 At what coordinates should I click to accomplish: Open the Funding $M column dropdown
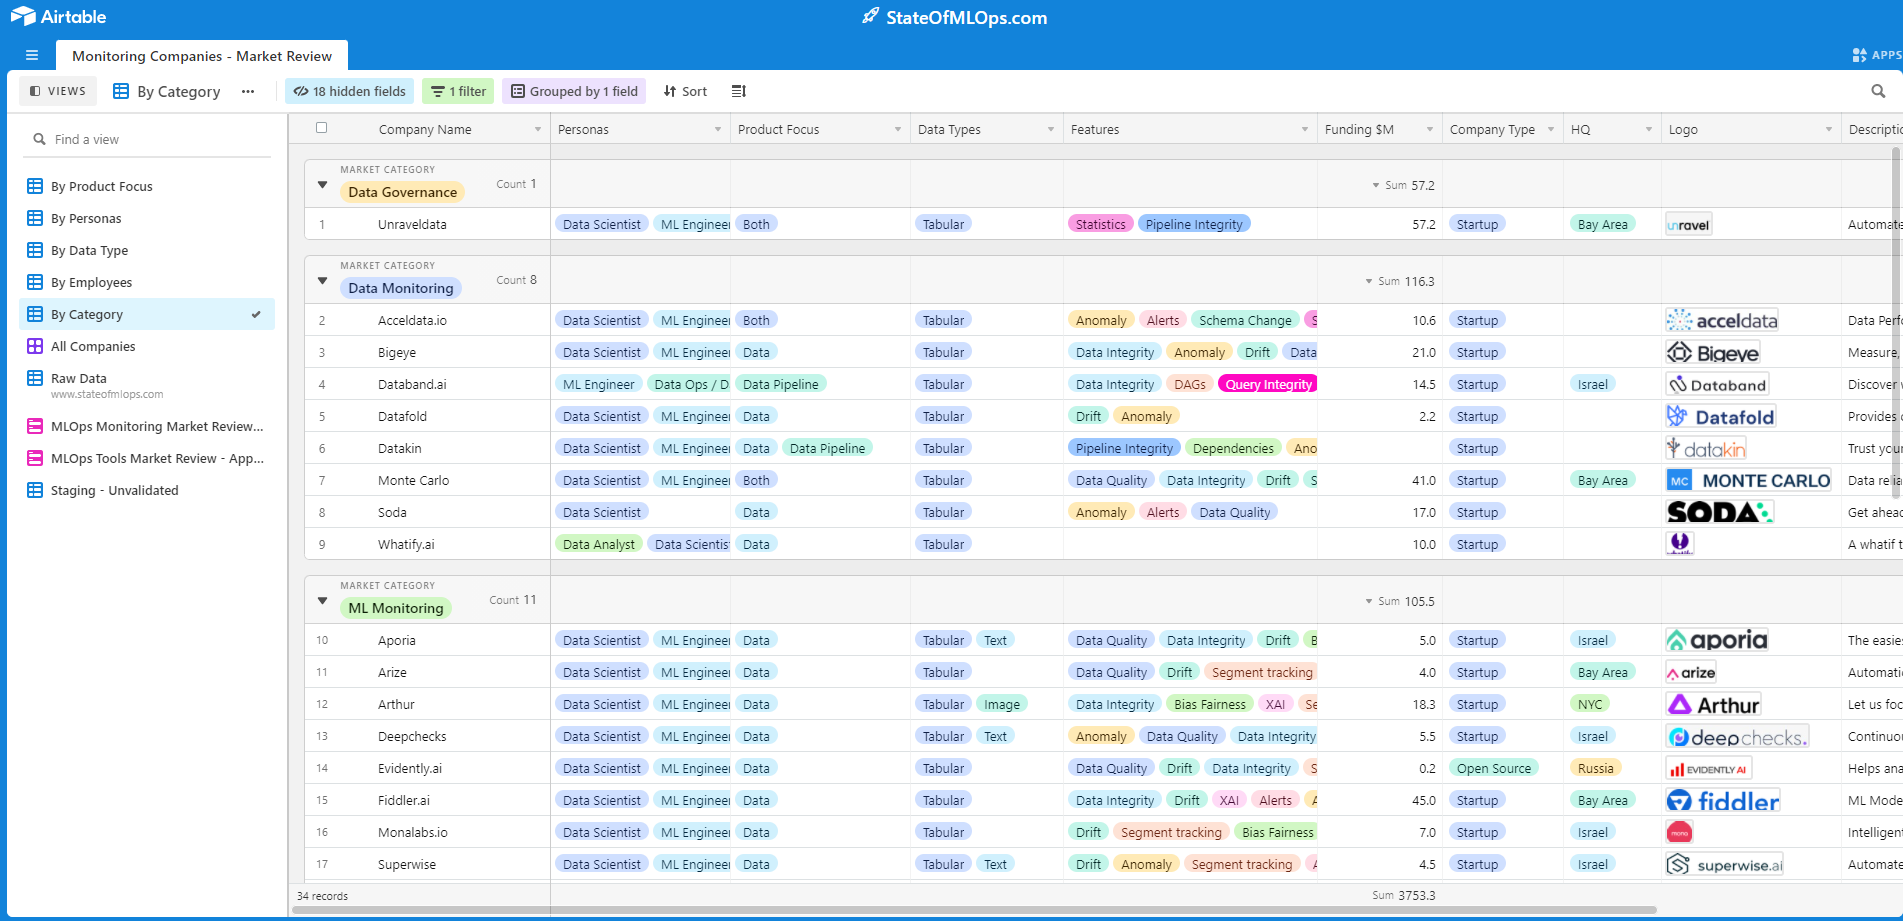coord(1430,130)
